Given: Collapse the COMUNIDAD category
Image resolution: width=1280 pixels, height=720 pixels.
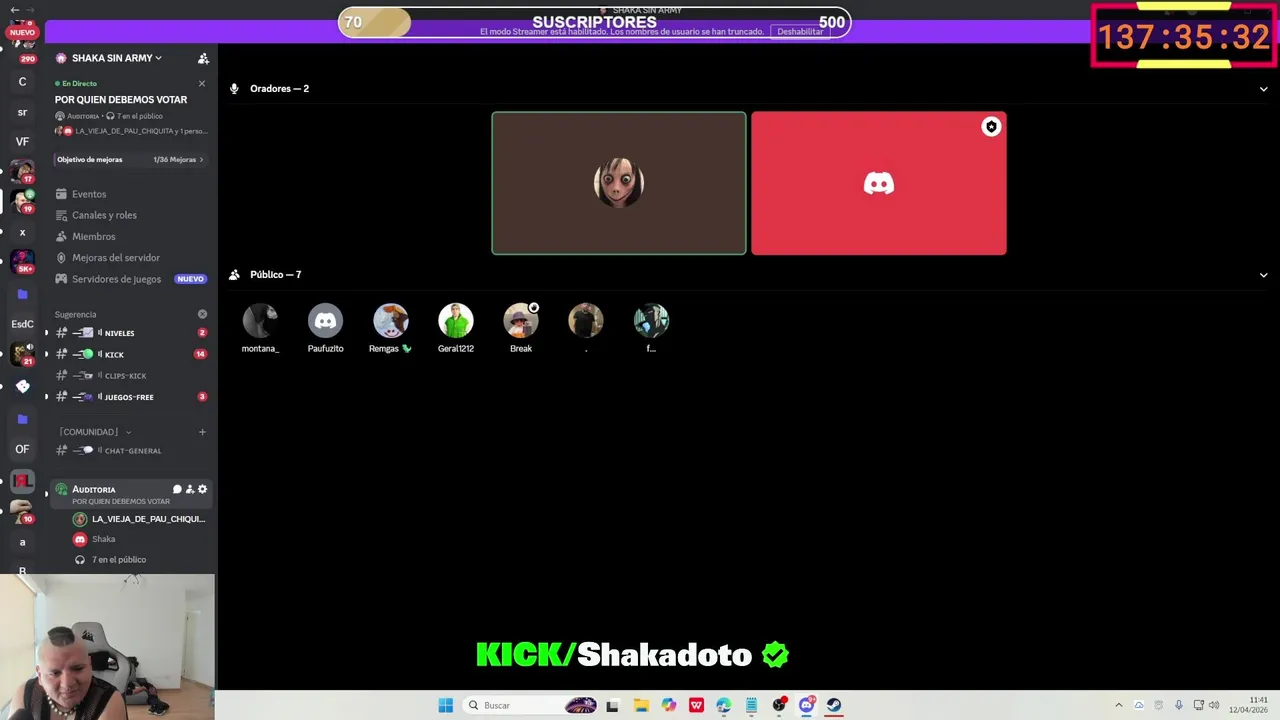Looking at the screenshot, I should pos(93,432).
